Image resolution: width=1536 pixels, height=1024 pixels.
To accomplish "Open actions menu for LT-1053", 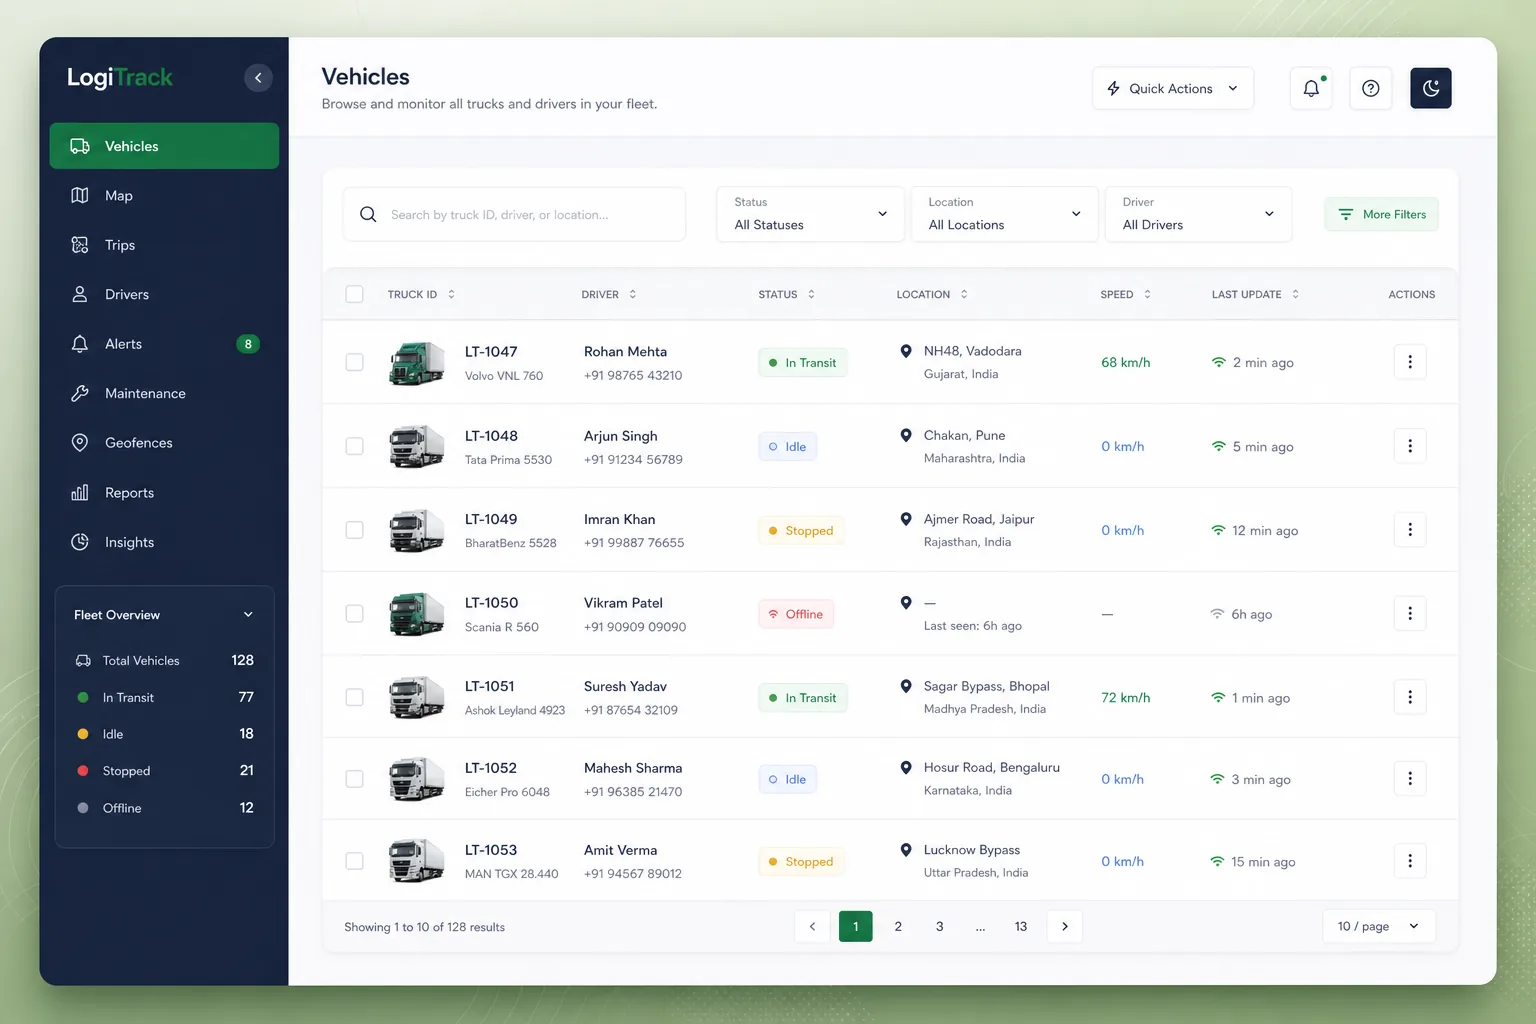I will [1410, 861].
